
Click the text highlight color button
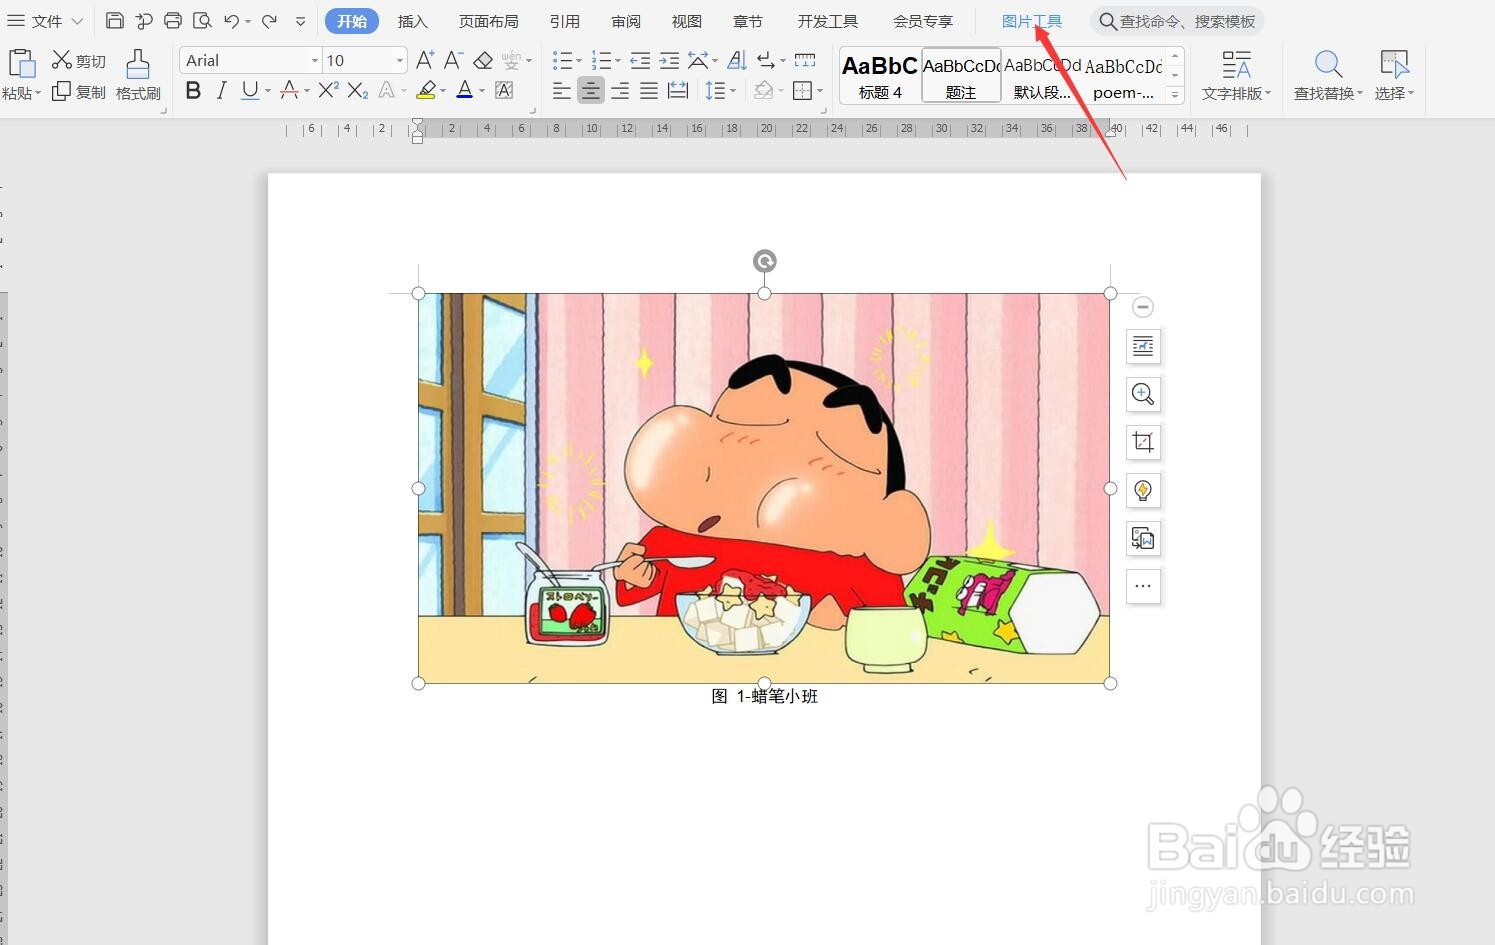[x=426, y=91]
